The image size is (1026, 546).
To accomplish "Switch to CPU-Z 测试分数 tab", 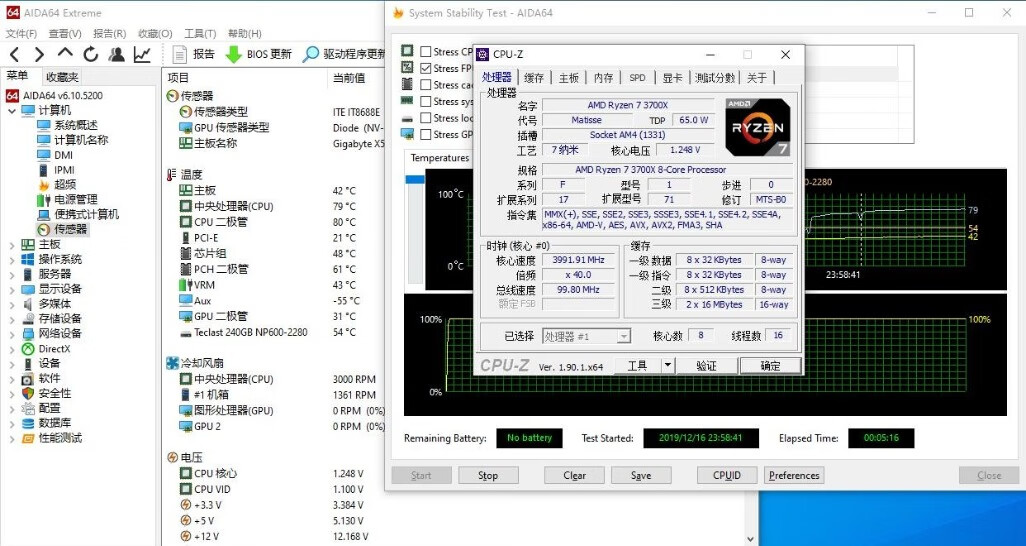I will click(x=715, y=78).
